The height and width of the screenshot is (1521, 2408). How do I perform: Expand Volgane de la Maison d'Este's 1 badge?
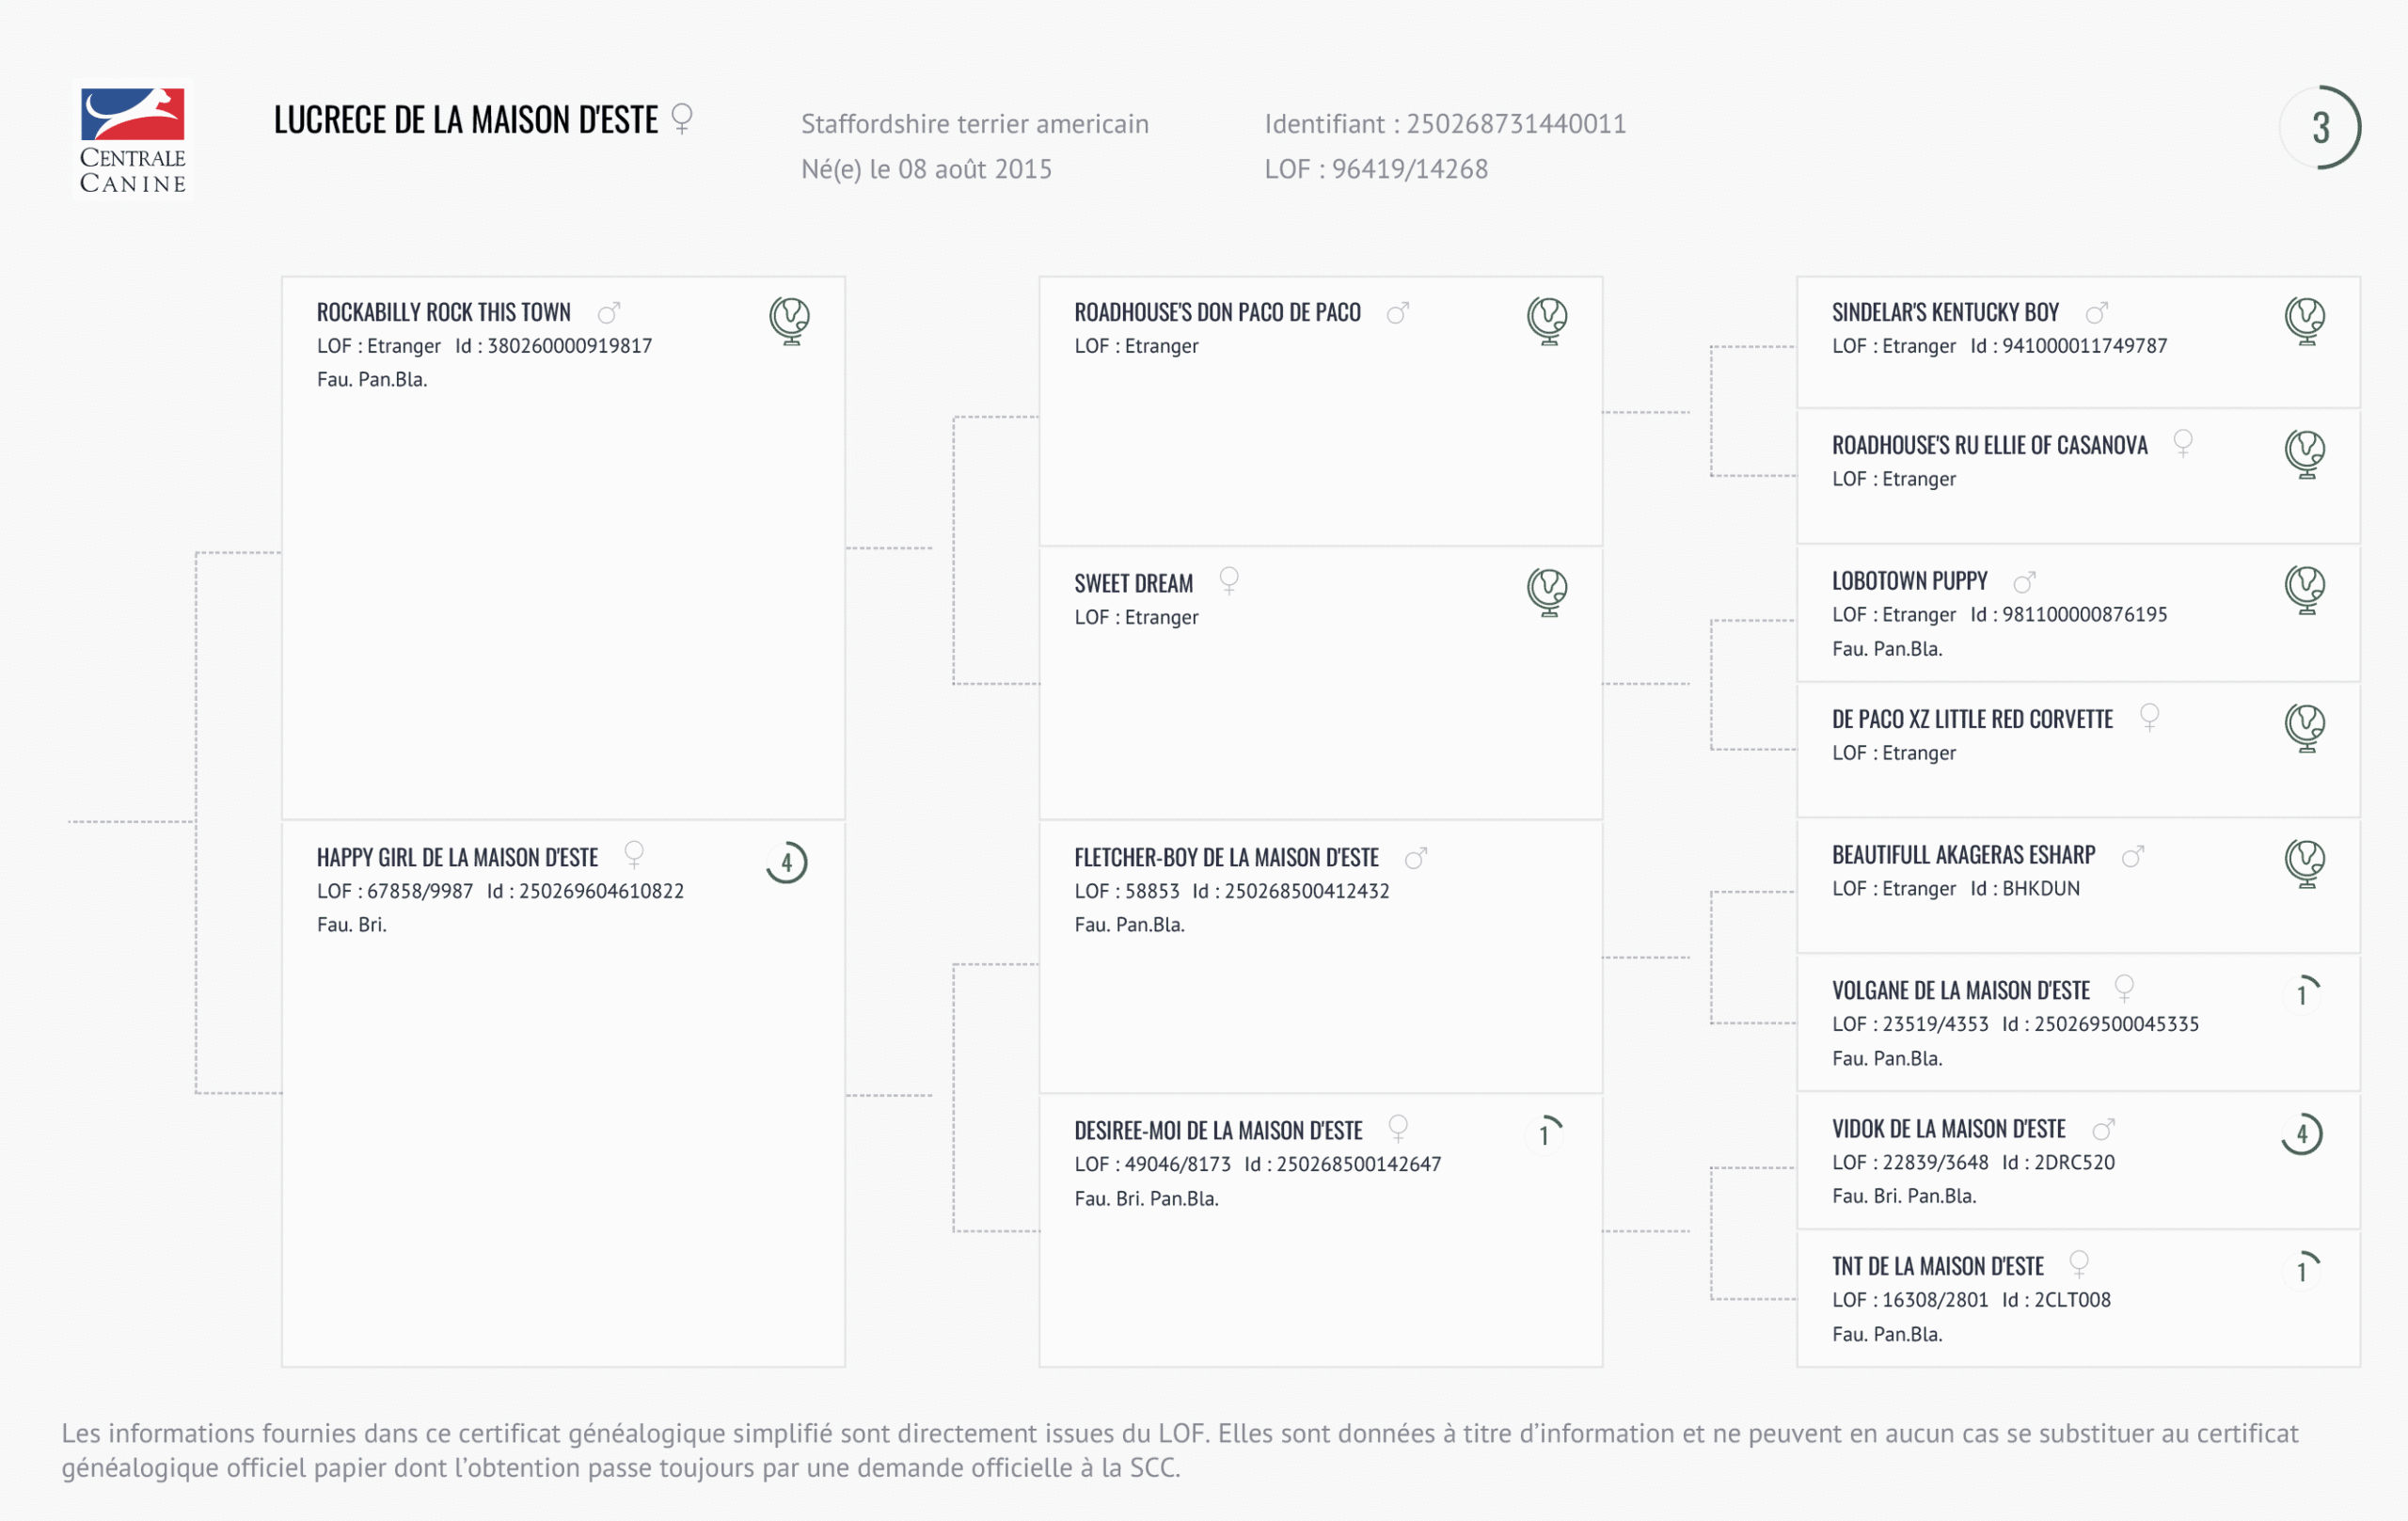pyautogui.click(x=2303, y=994)
